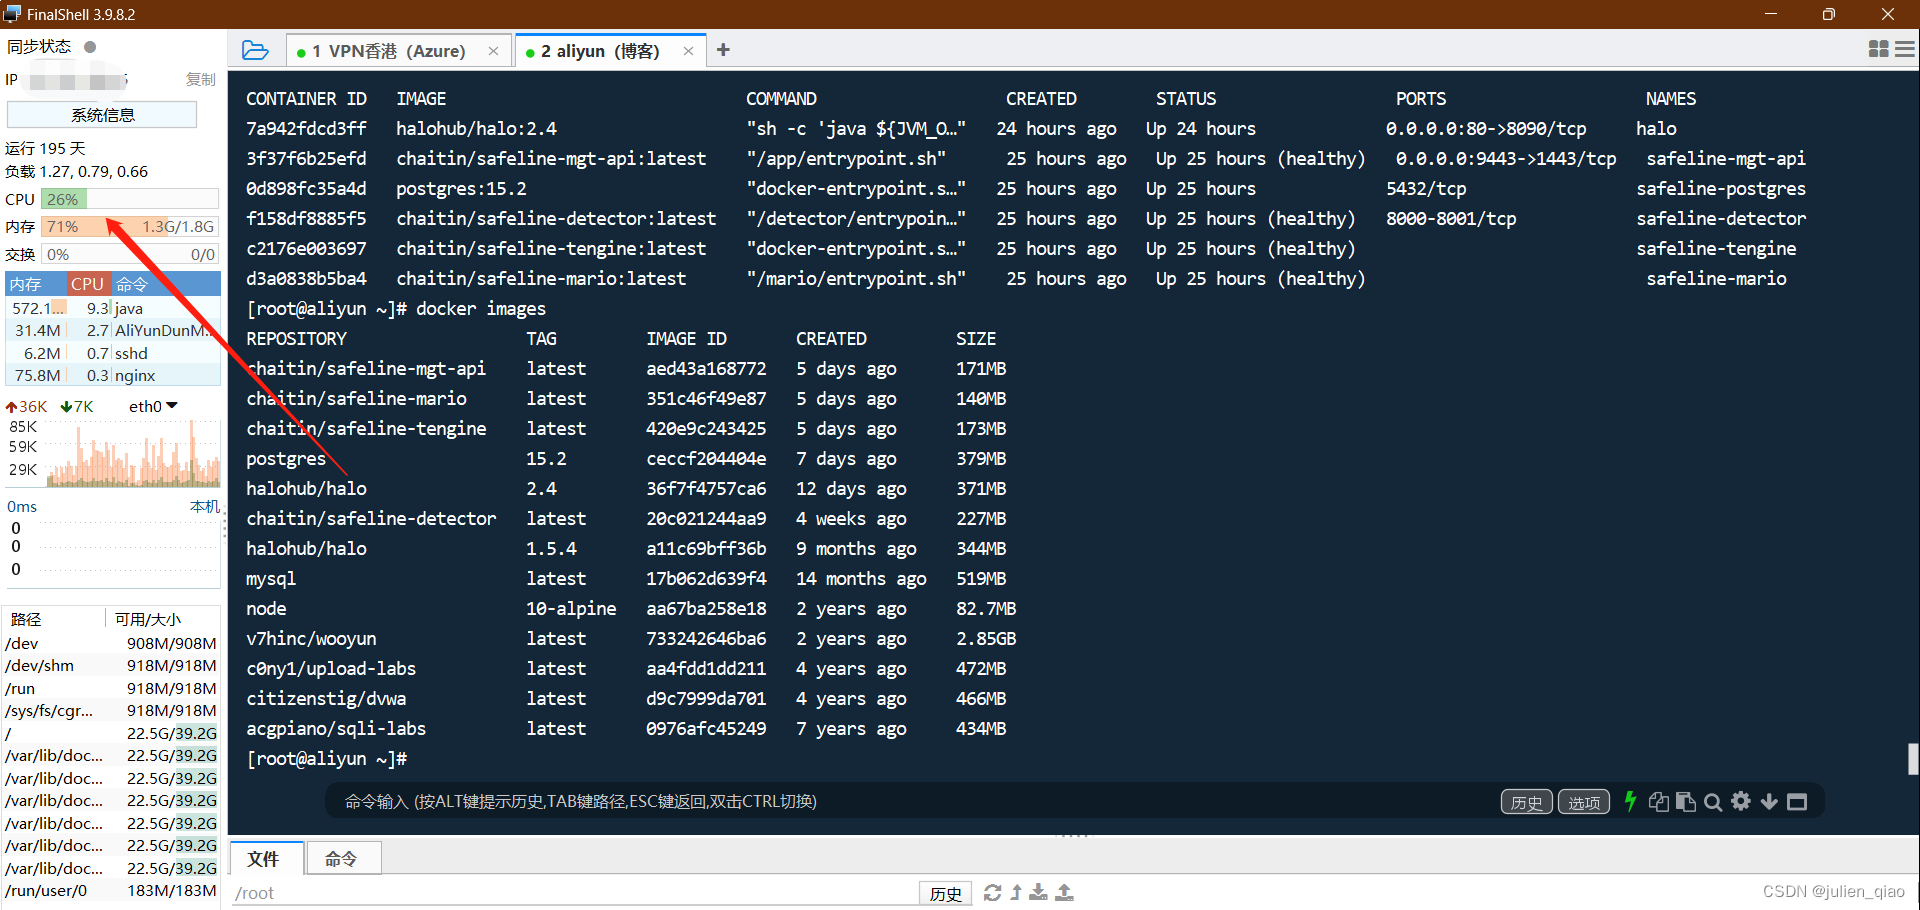Viewport: 1920px width, 910px height.
Task: Open the hamburger menu at top right
Action: pos(1905,49)
